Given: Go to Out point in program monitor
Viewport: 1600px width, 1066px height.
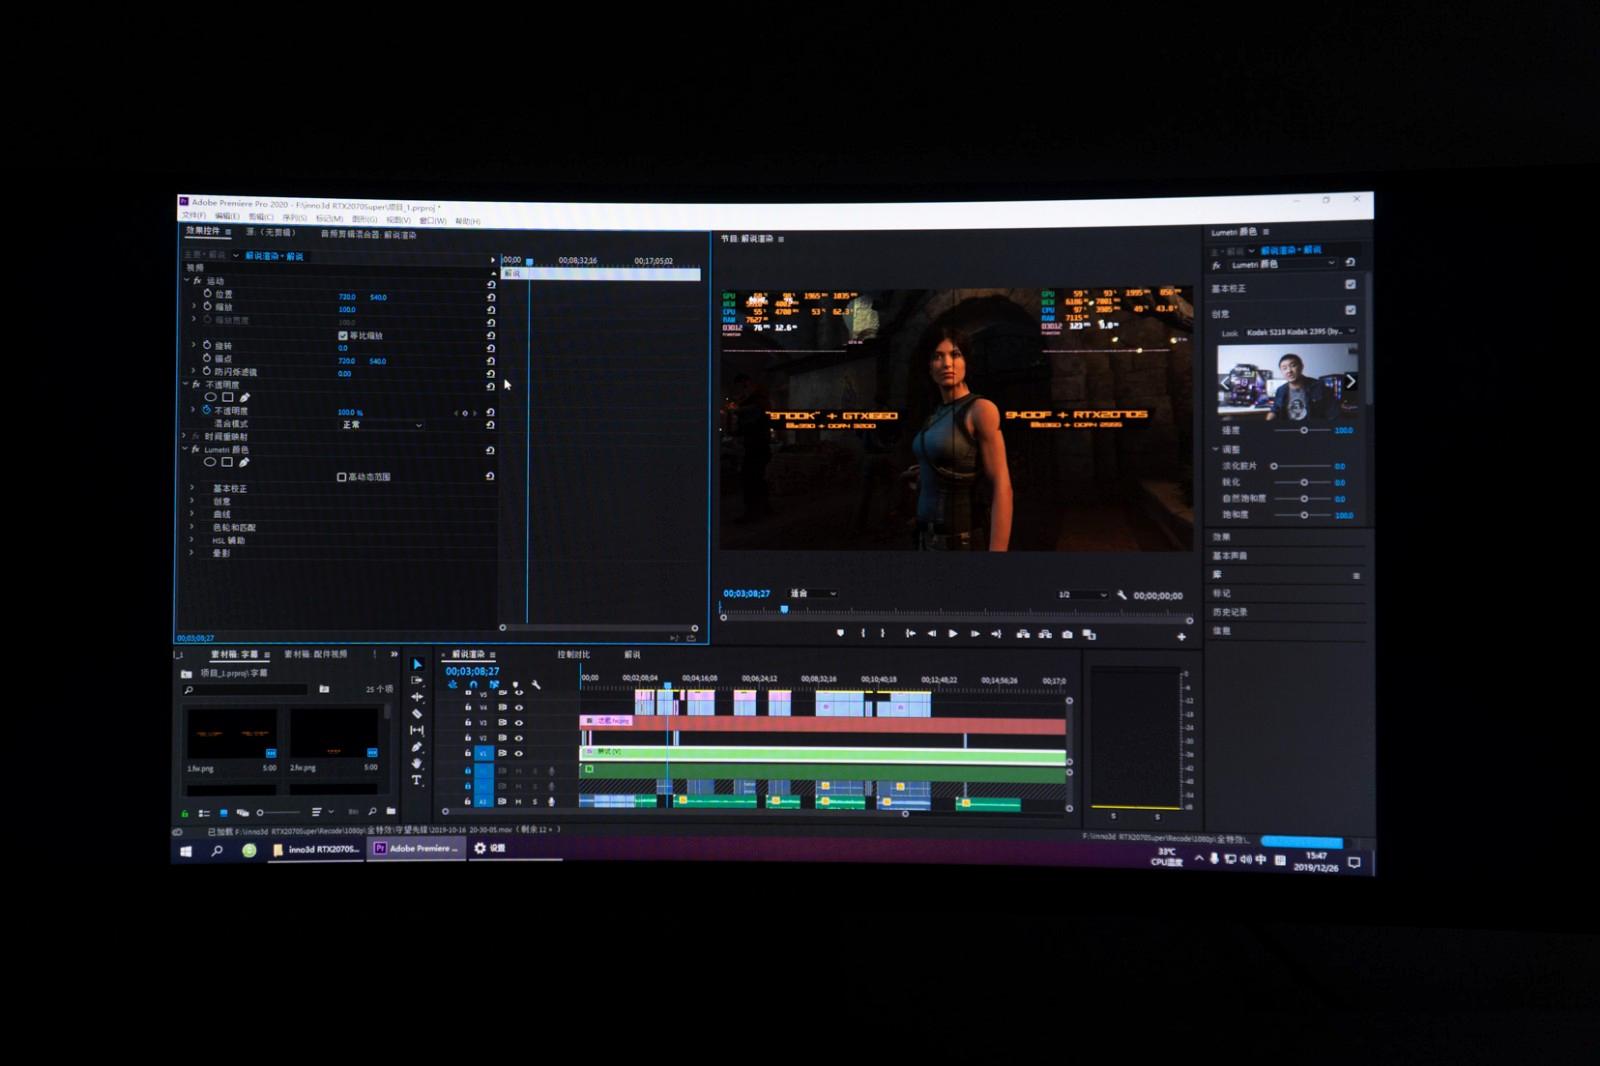Looking at the screenshot, I should (996, 634).
